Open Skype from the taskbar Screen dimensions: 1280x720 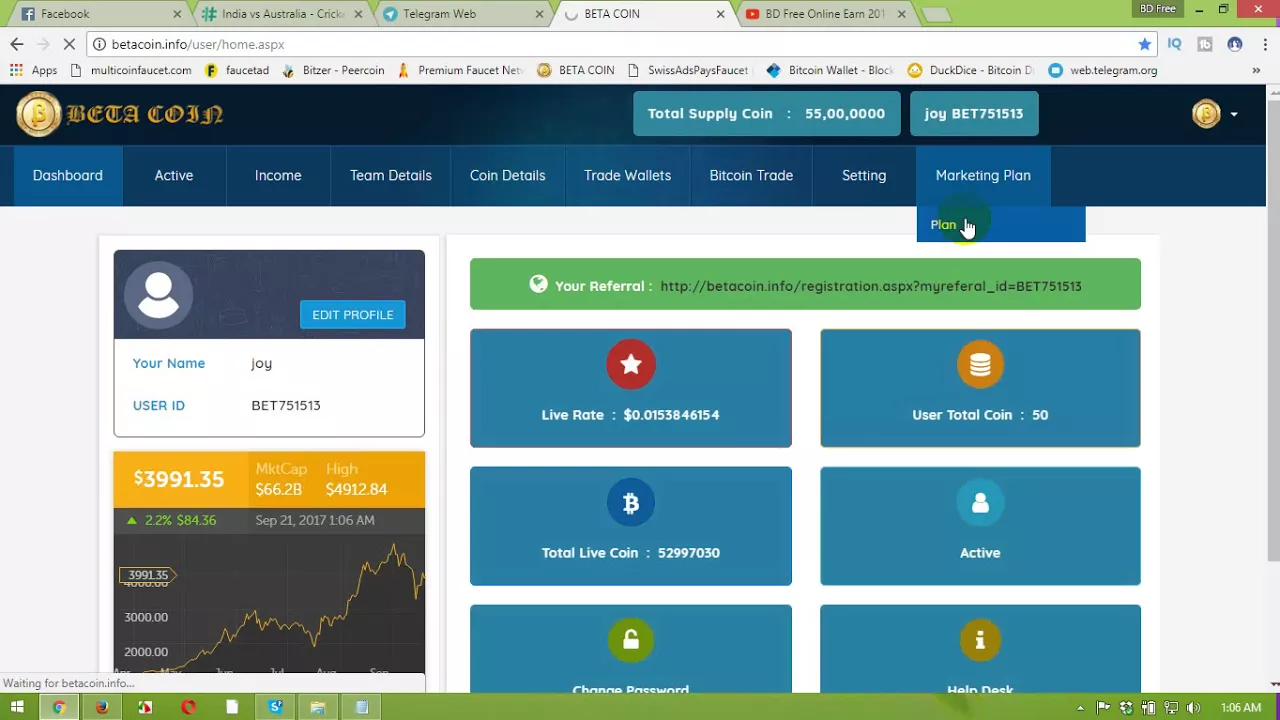pyautogui.click(x=275, y=707)
